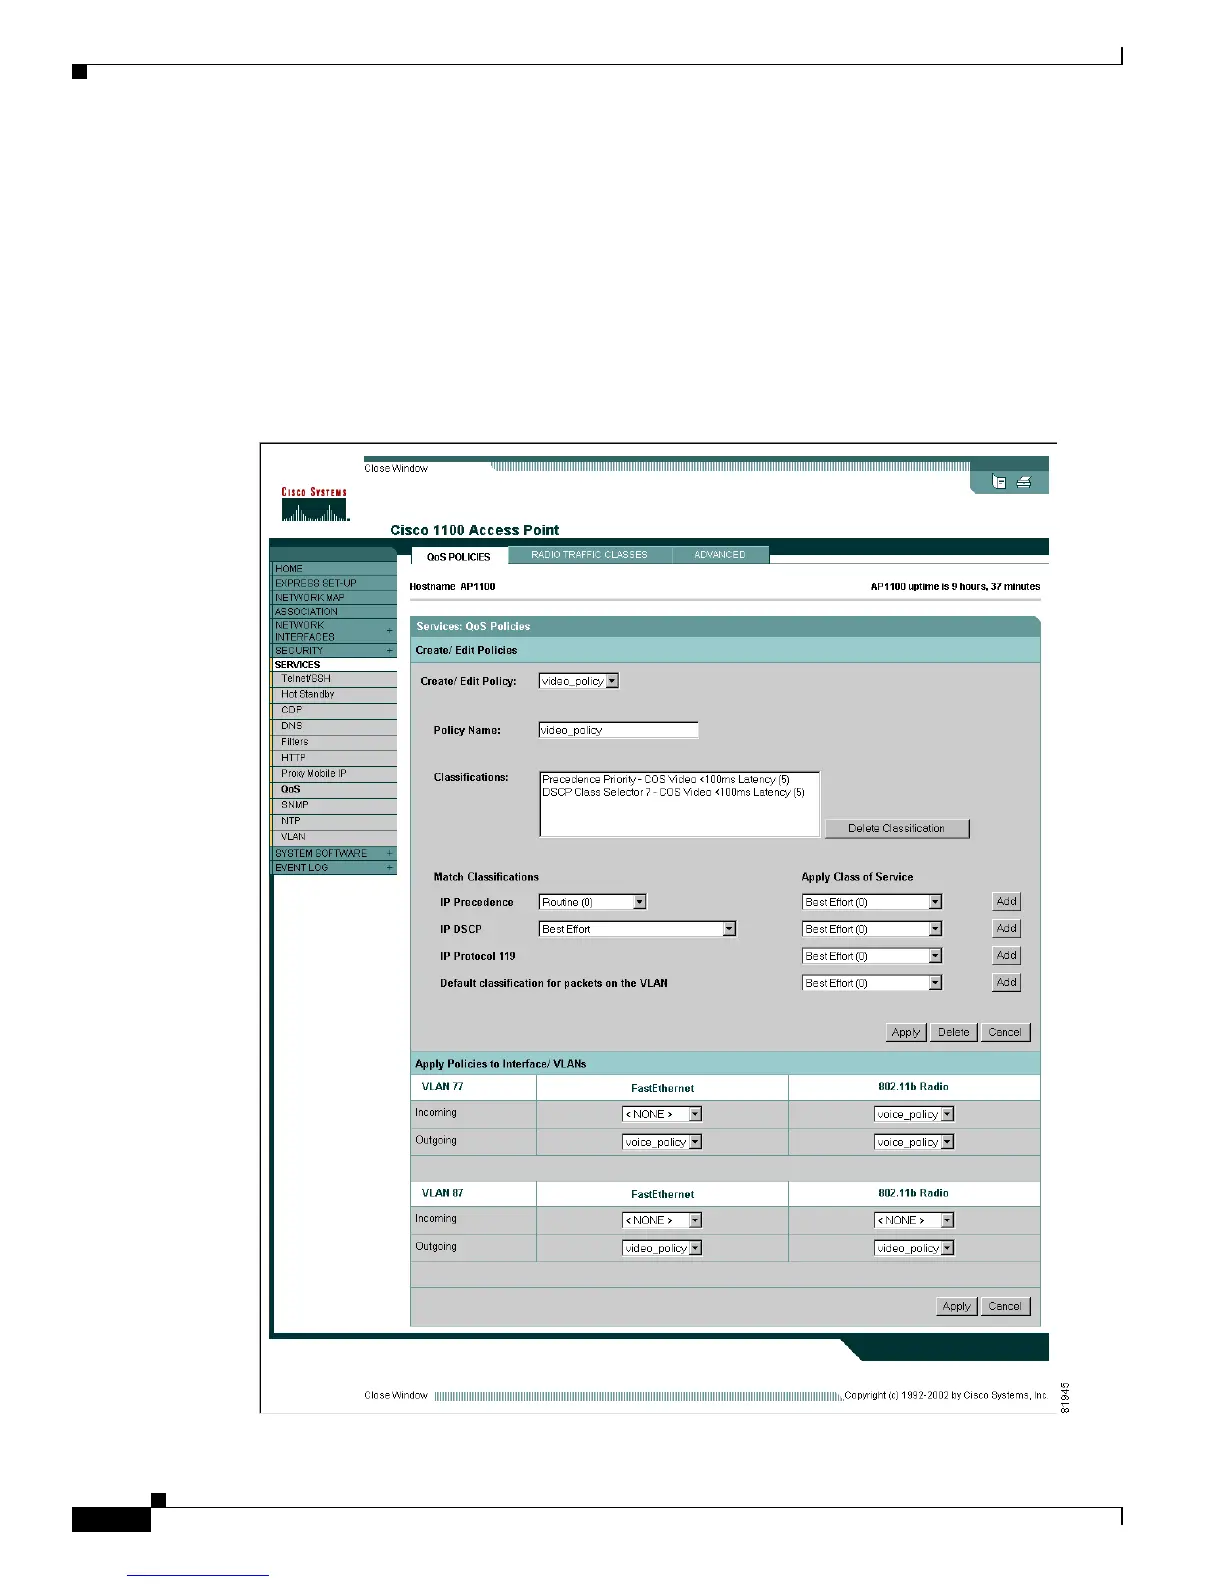Expand SYSTEM SOFTWARE menu
The width and height of the screenshot is (1224, 1584).
click(334, 853)
